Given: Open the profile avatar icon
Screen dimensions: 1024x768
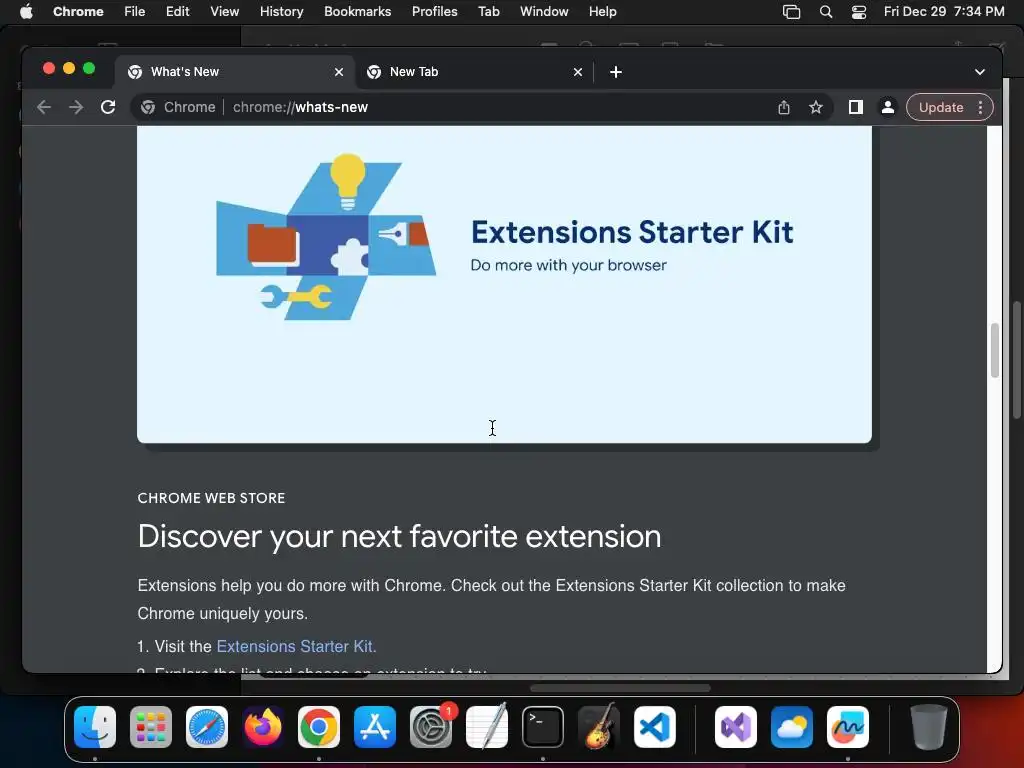Looking at the screenshot, I should [x=888, y=107].
